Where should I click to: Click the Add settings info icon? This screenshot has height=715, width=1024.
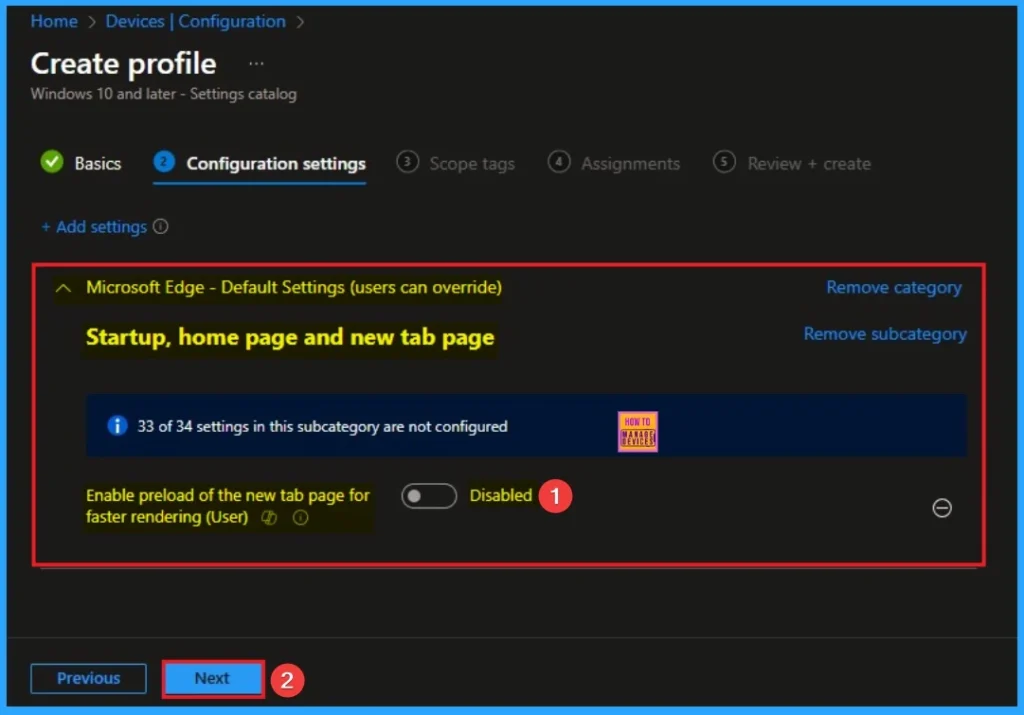[161, 227]
